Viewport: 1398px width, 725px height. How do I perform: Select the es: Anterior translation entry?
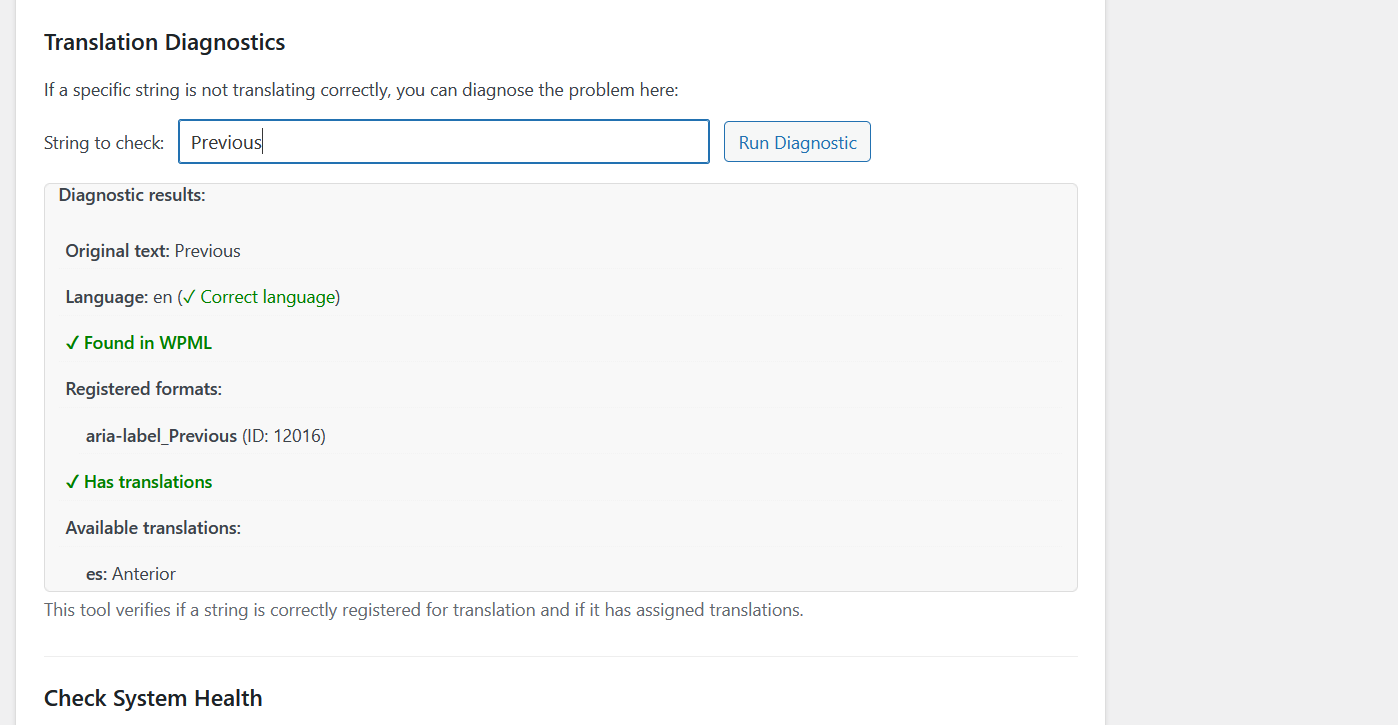pyautogui.click(x=131, y=574)
